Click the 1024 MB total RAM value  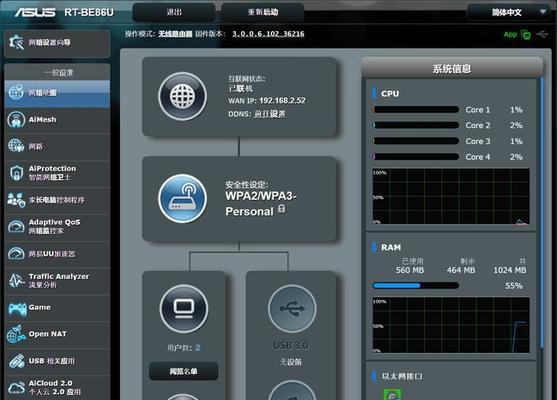click(510, 270)
